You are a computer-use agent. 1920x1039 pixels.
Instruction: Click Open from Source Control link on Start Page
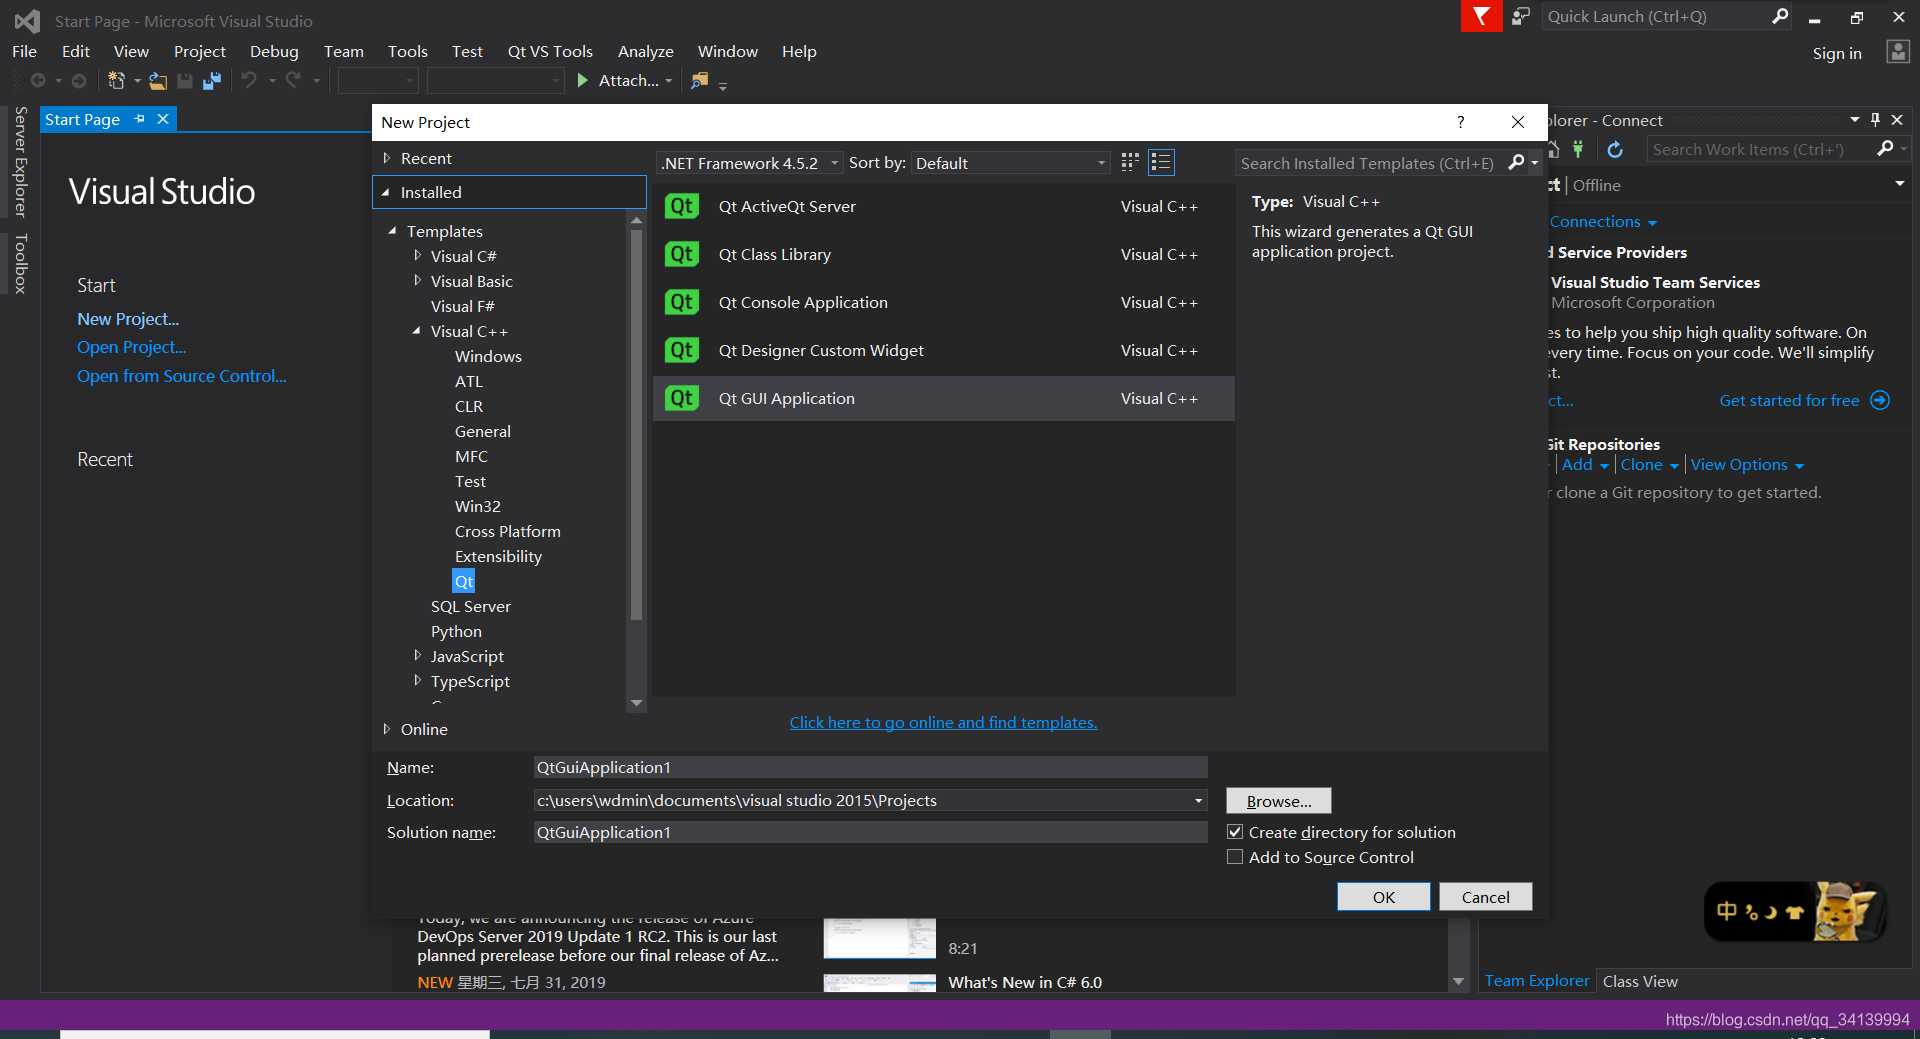(x=182, y=376)
